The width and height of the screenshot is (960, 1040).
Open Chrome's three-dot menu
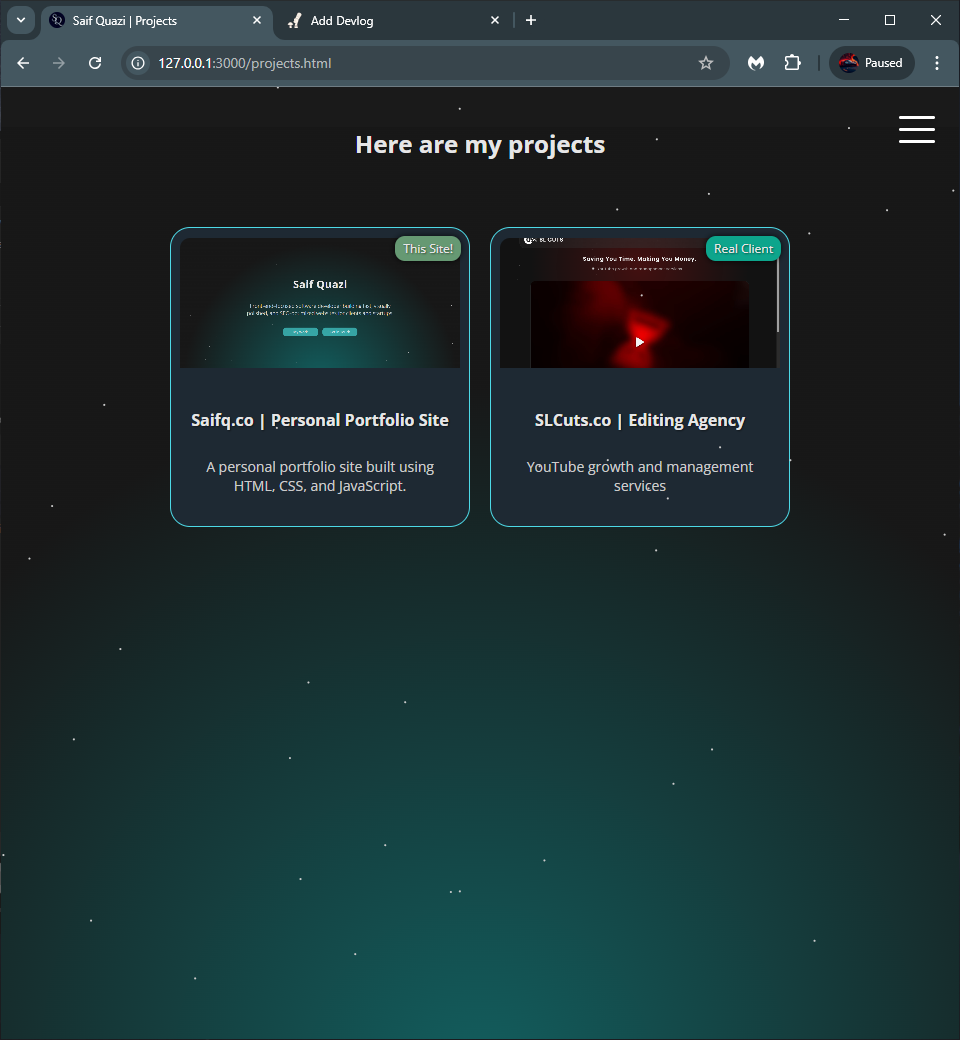937,63
